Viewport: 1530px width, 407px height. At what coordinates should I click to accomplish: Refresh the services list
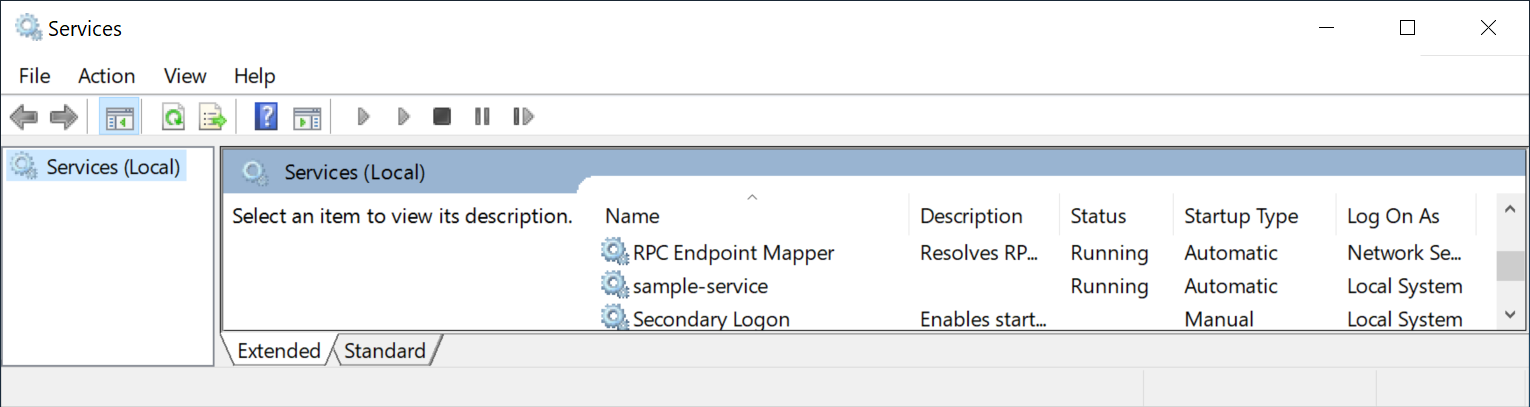174,117
